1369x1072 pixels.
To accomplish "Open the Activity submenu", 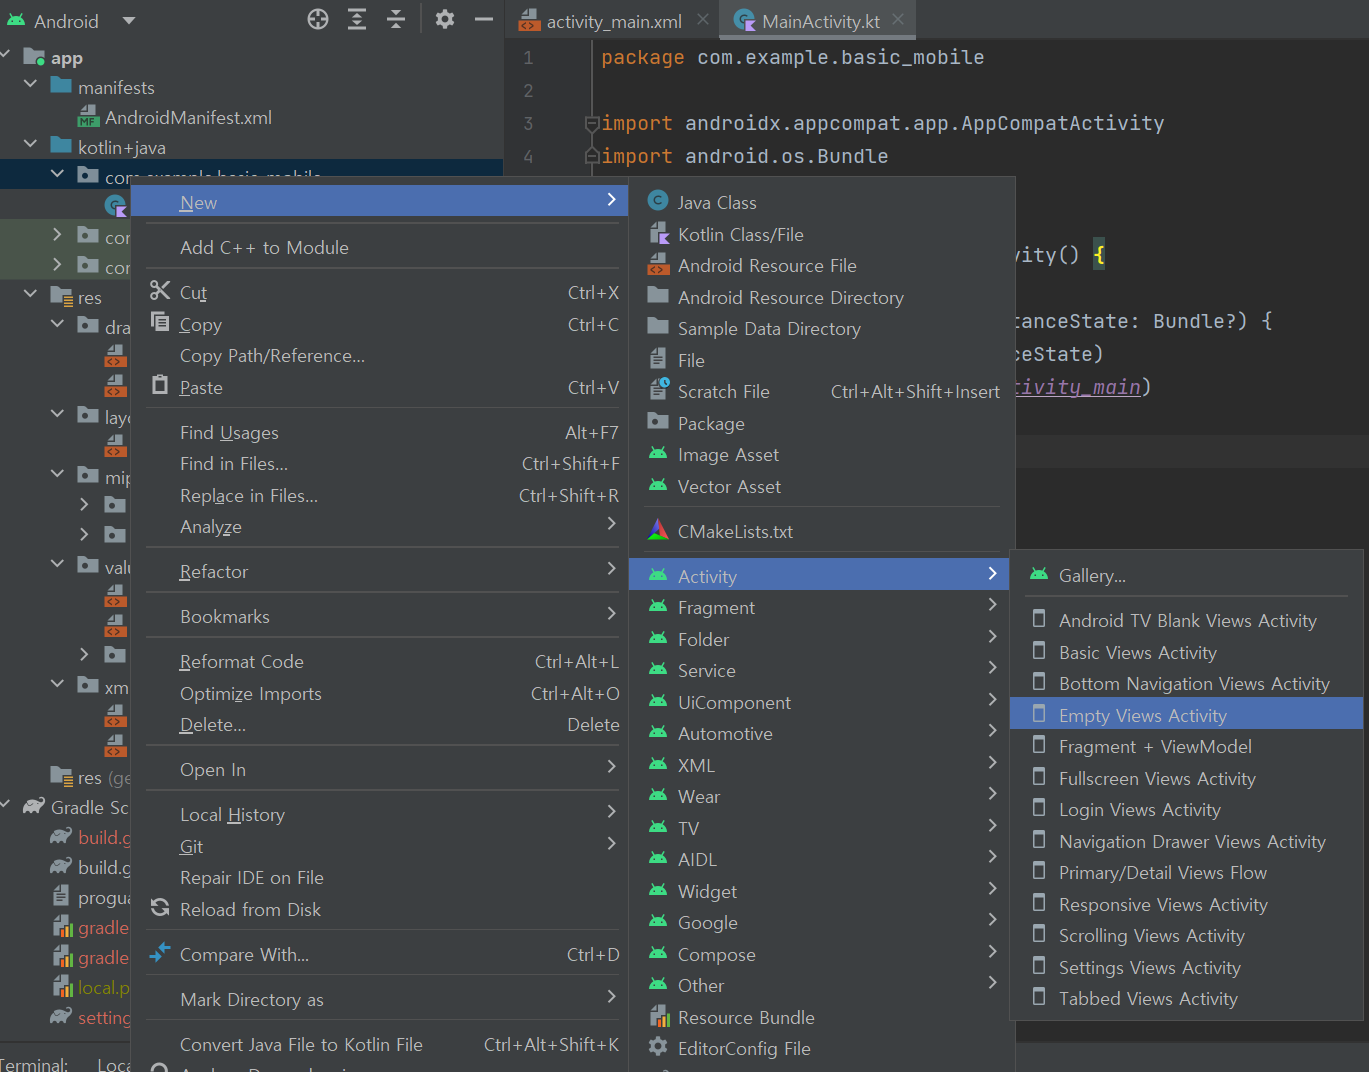I will click(x=819, y=575).
